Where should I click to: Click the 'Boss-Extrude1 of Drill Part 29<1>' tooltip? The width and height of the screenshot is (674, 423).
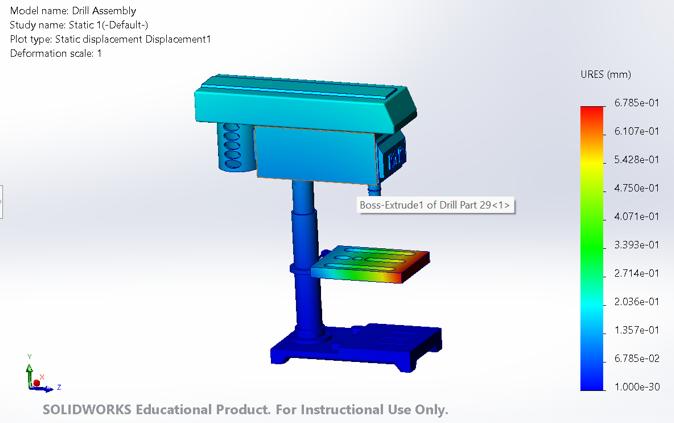436,205
